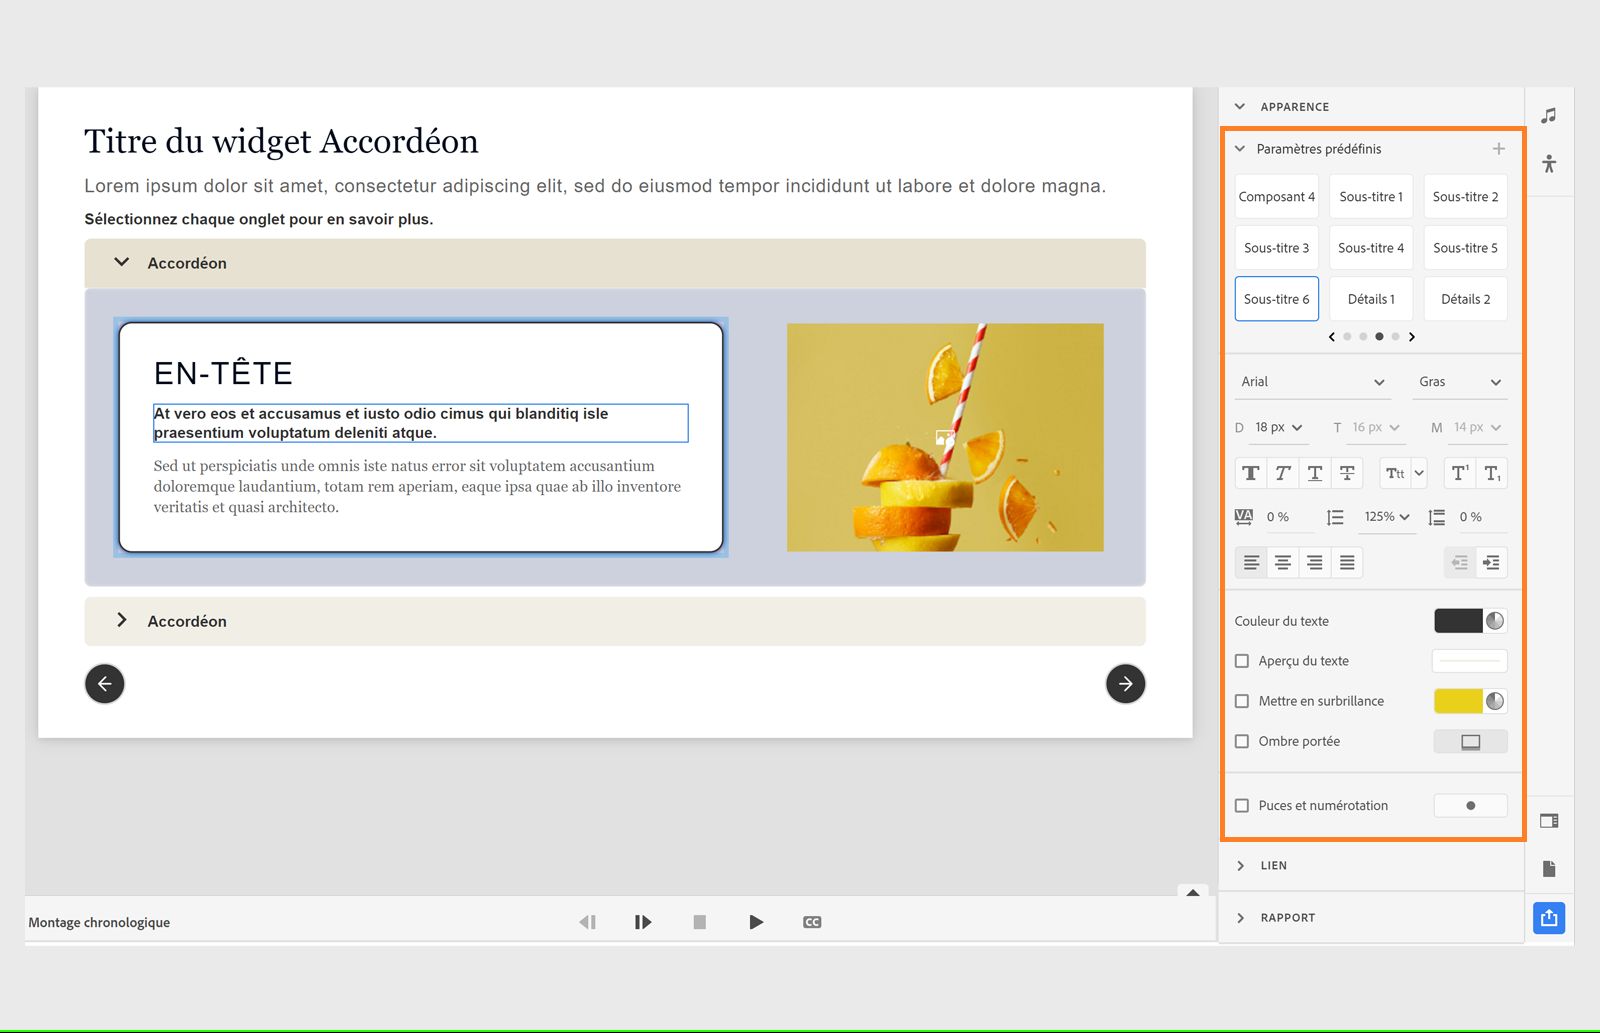Align text to the left
The width and height of the screenshot is (1600, 1033).
pyautogui.click(x=1251, y=563)
